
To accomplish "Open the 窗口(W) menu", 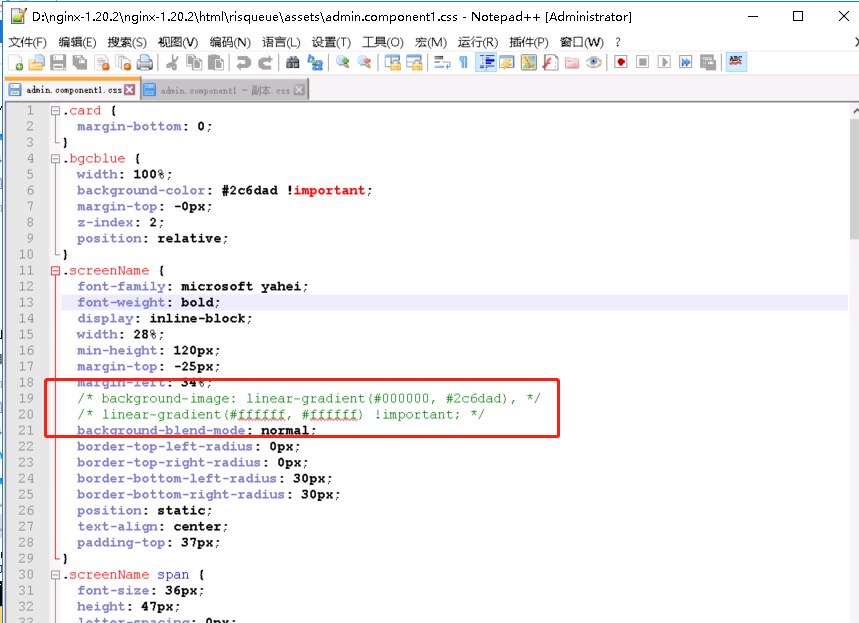I will (581, 42).
